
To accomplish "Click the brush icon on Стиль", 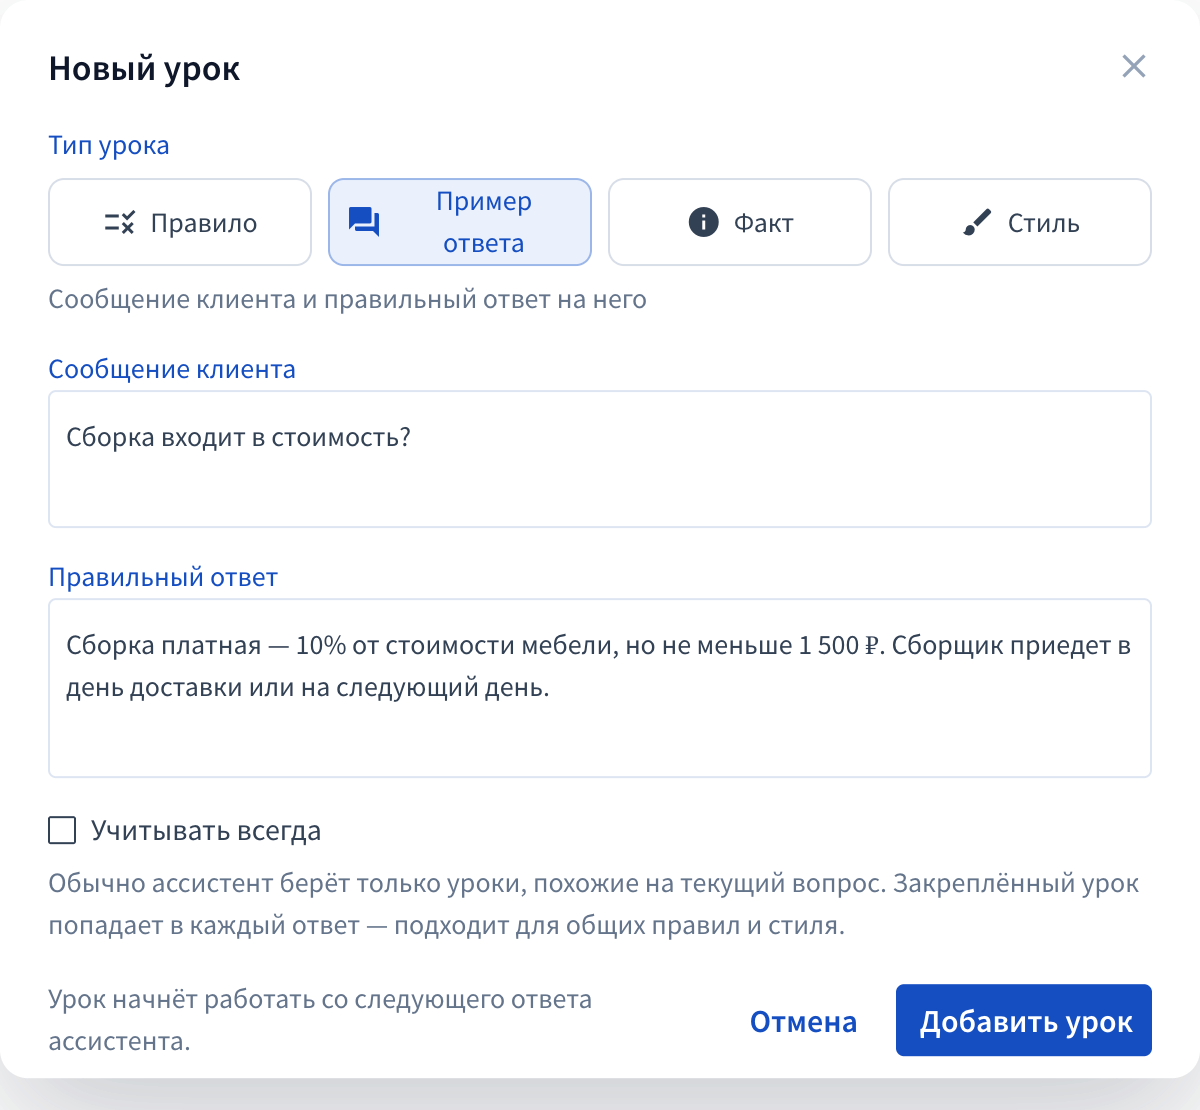I will (977, 222).
